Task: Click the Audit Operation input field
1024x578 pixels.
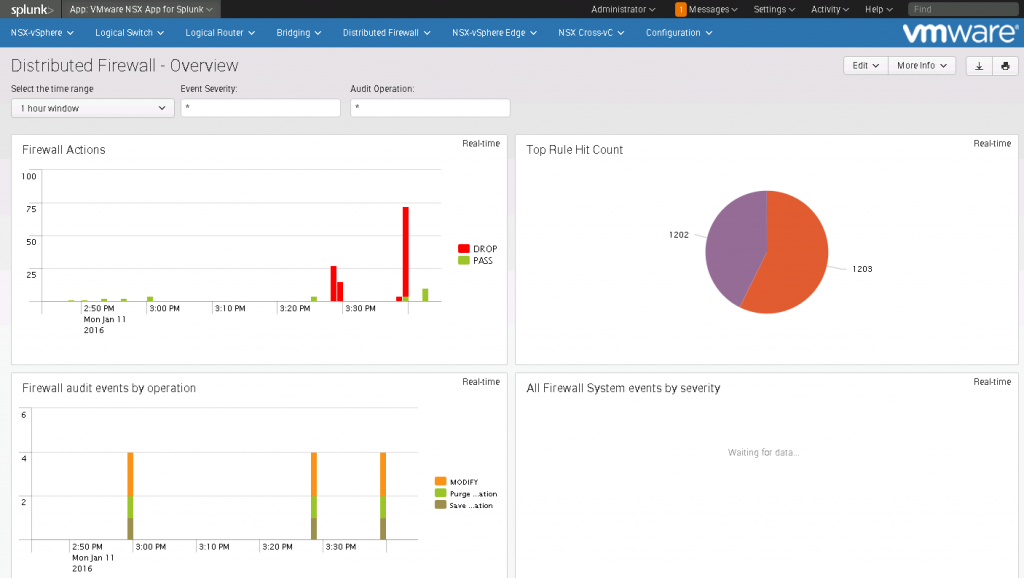Action: pyautogui.click(x=430, y=108)
